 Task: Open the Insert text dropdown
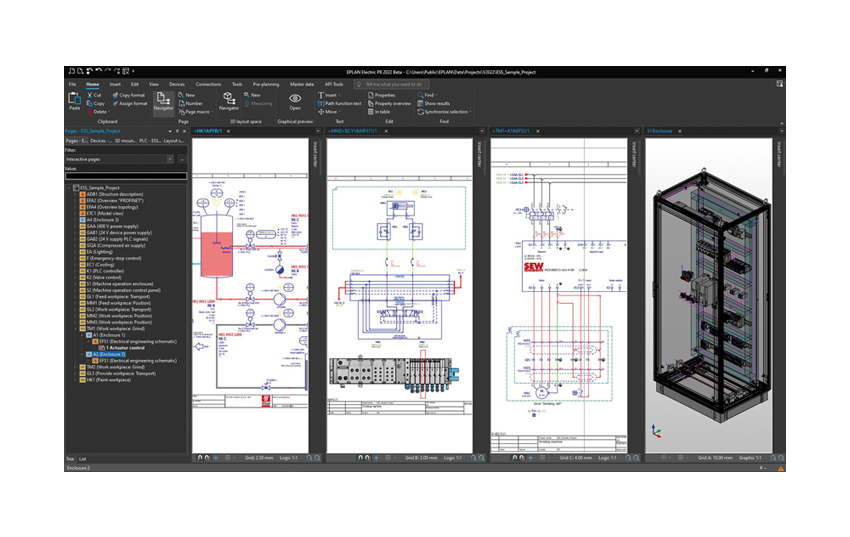click(x=339, y=95)
